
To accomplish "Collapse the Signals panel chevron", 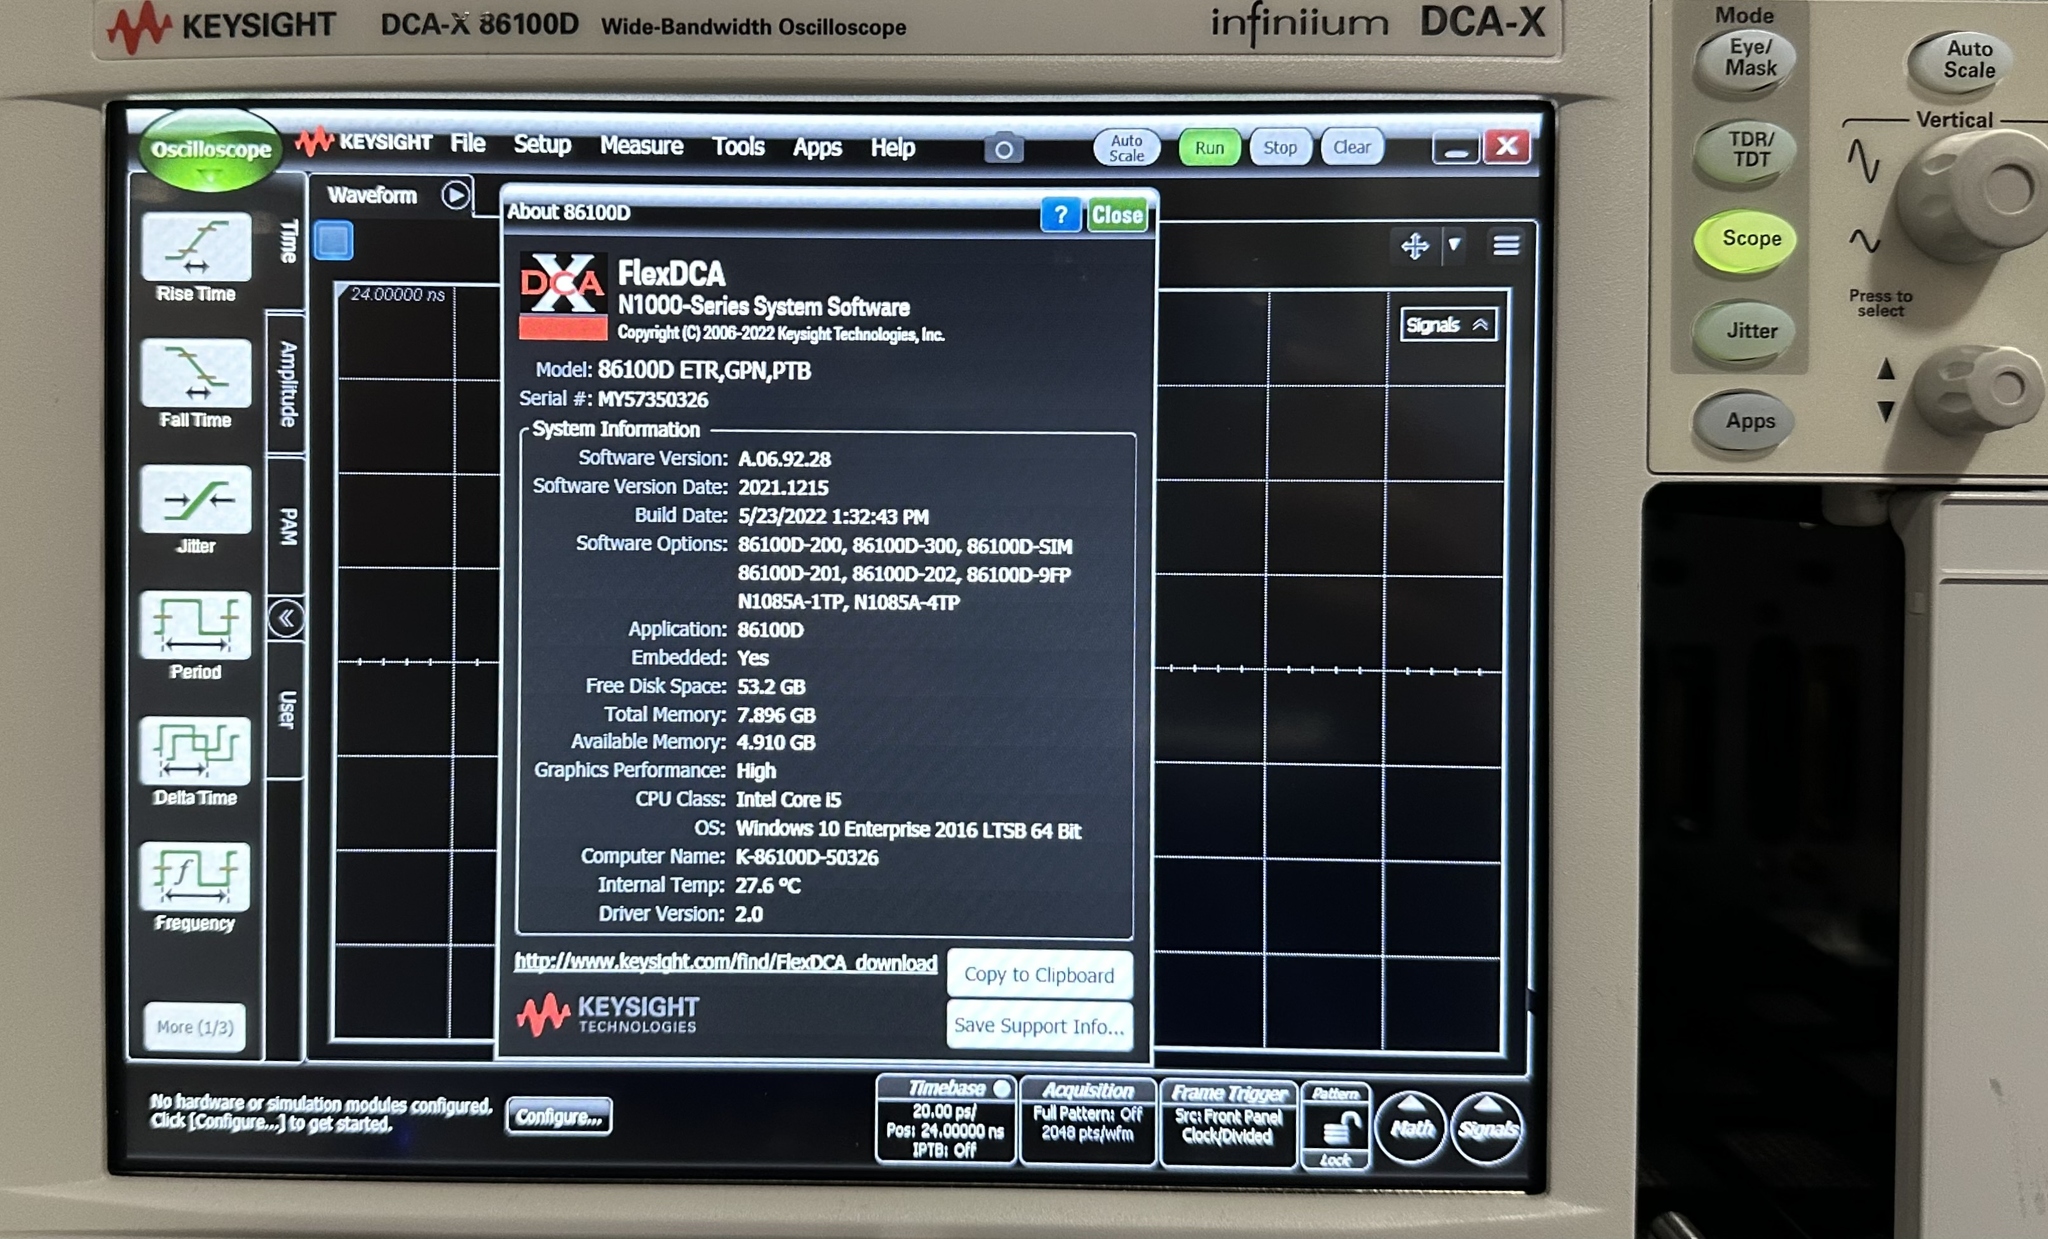I will click(1481, 325).
